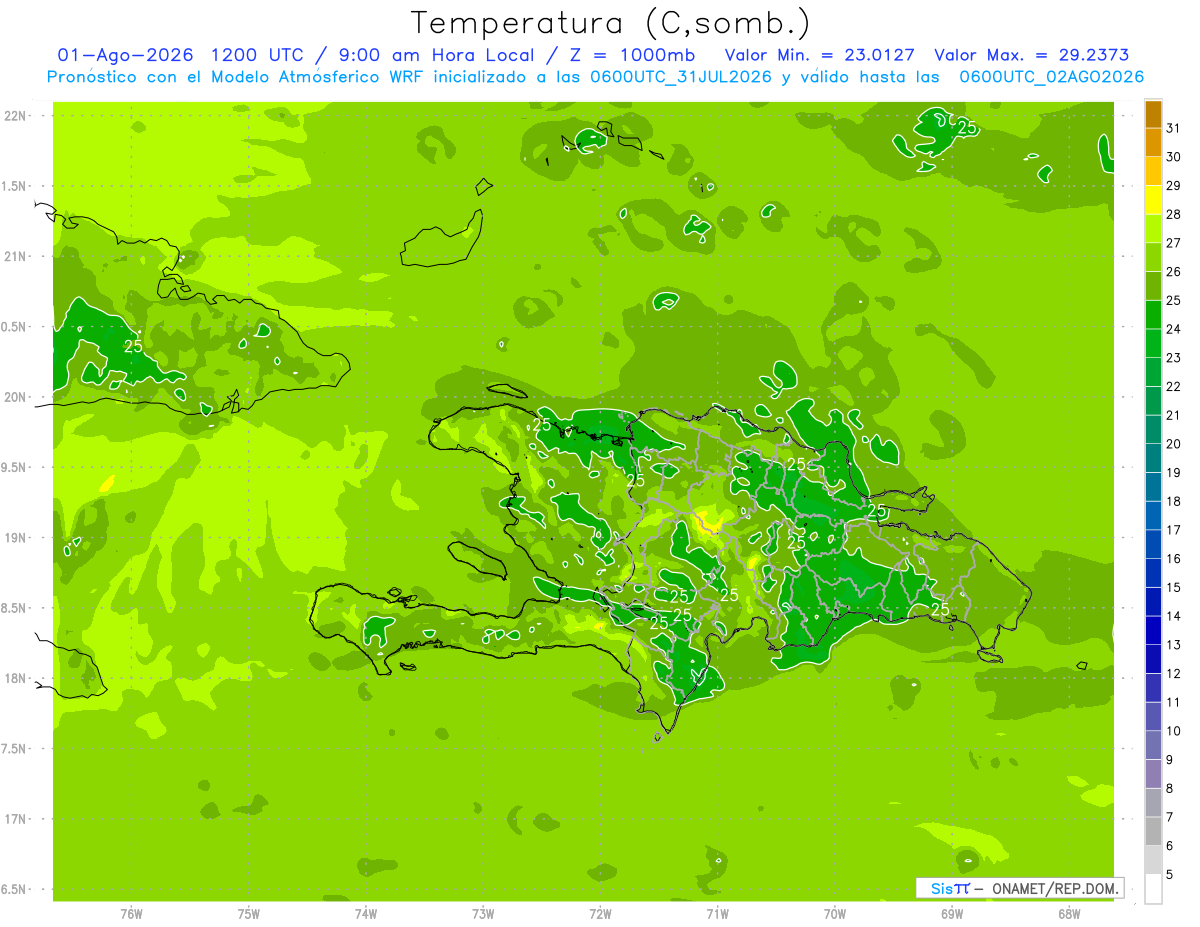Click the legend value 15
The width and height of the screenshot is (1200, 927).
1174,587
